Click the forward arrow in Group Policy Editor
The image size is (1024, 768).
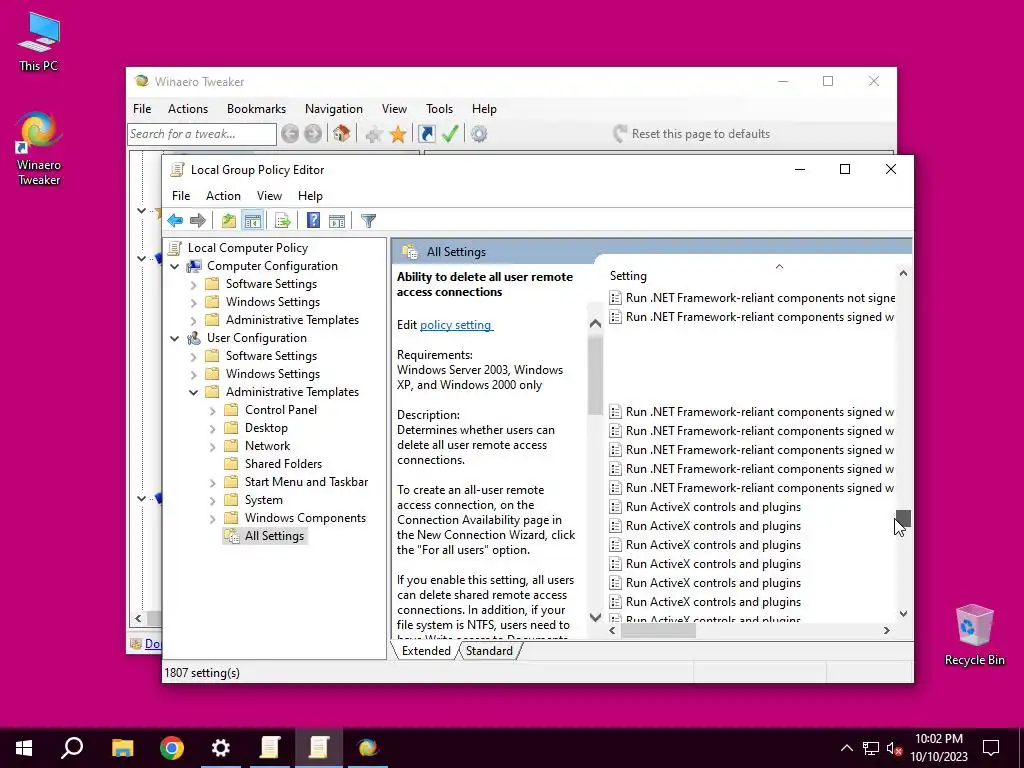(x=198, y=221)
